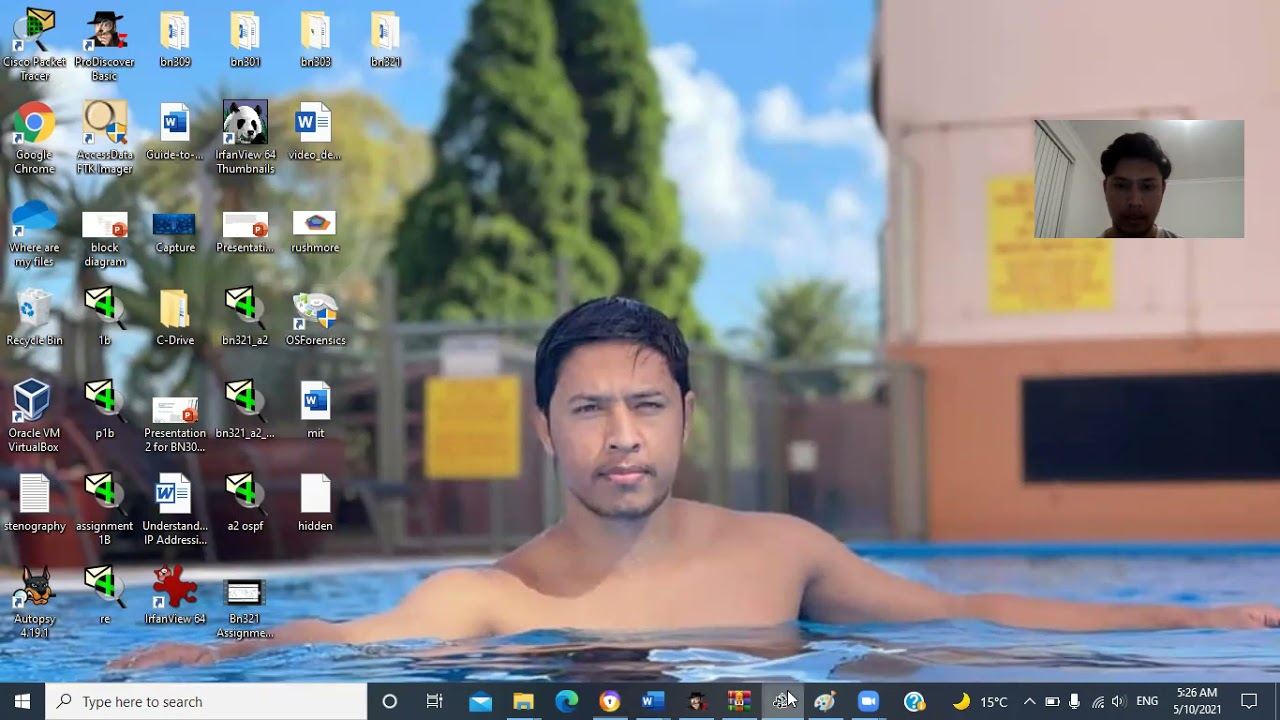This screenshot has width=1280, height=720.
Task: Launch ProDiscover Basic shortcut
Action: [x=104, y=46]
